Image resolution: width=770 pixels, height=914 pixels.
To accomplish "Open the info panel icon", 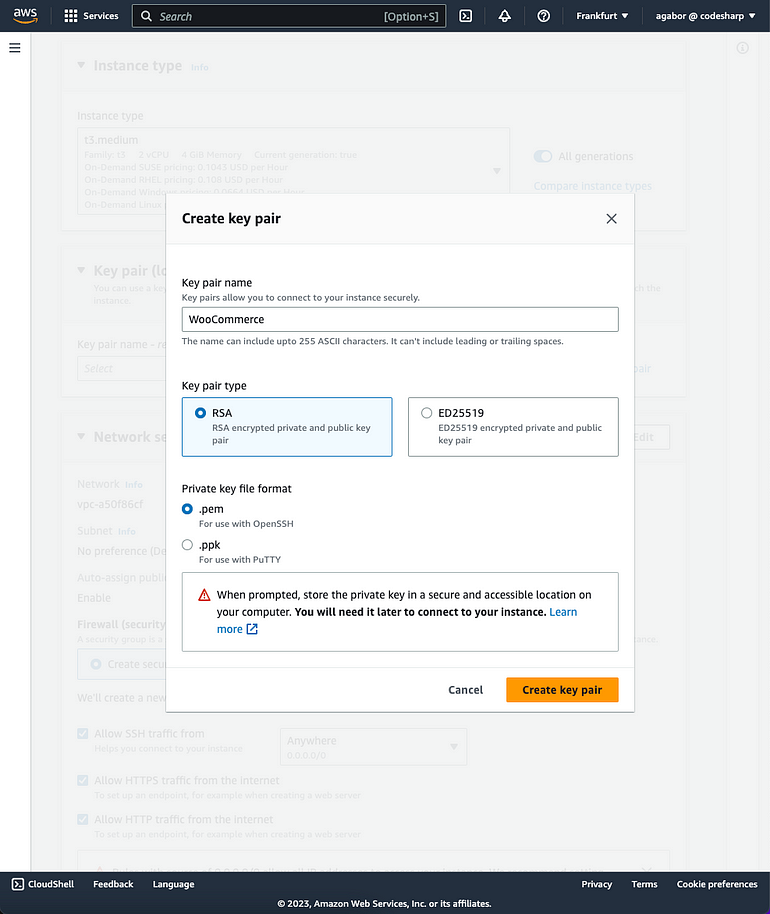I will click(x=742, y=48).
